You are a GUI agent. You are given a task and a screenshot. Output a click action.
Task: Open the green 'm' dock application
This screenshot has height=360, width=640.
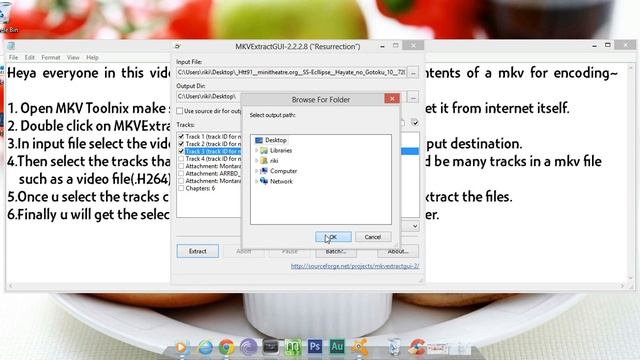[x=293, y=347]
